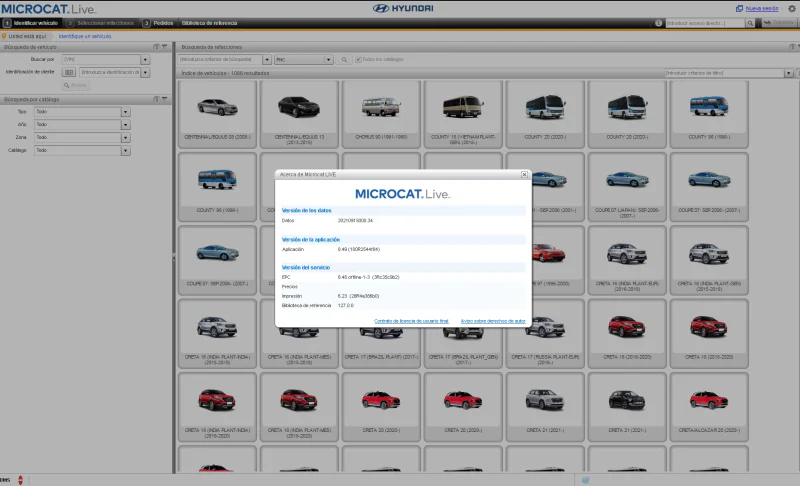The image size is (800, 486).
Task: Expand the Buscar por dropdown
Action: (x=145, y=60)
